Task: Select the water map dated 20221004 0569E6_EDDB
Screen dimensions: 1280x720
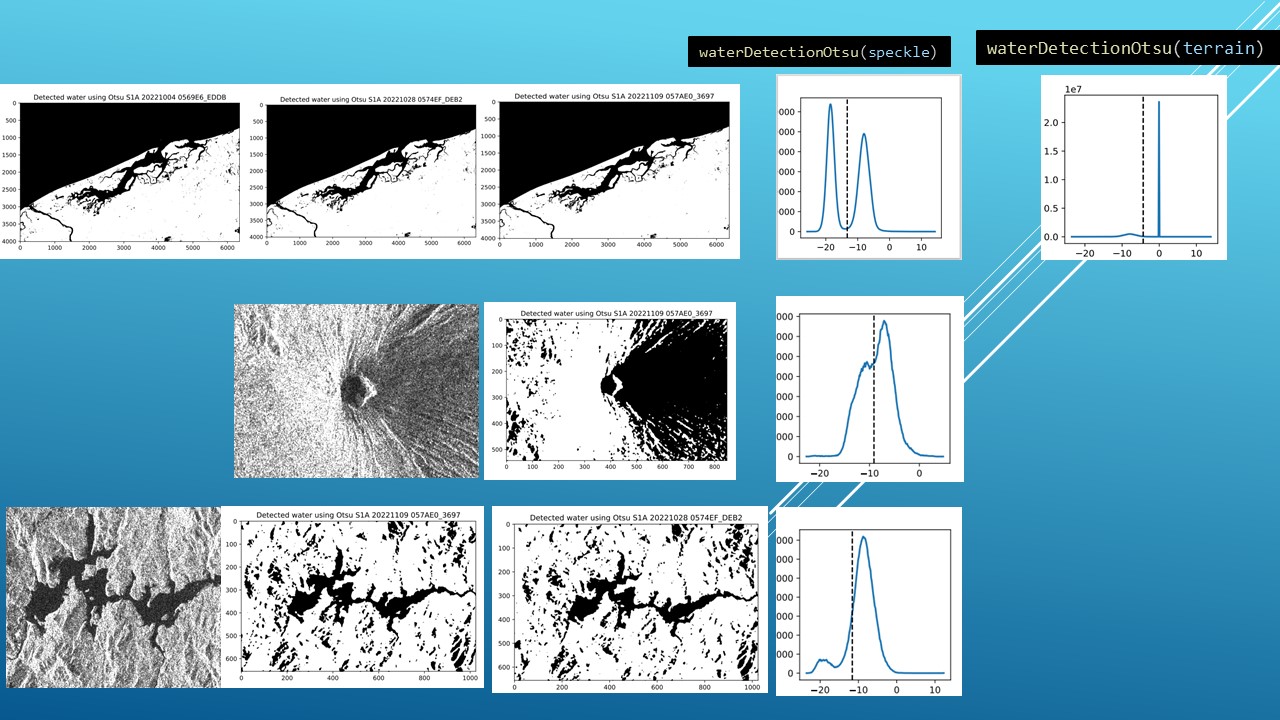Action: pyautogui.click(x=129, y=170)
